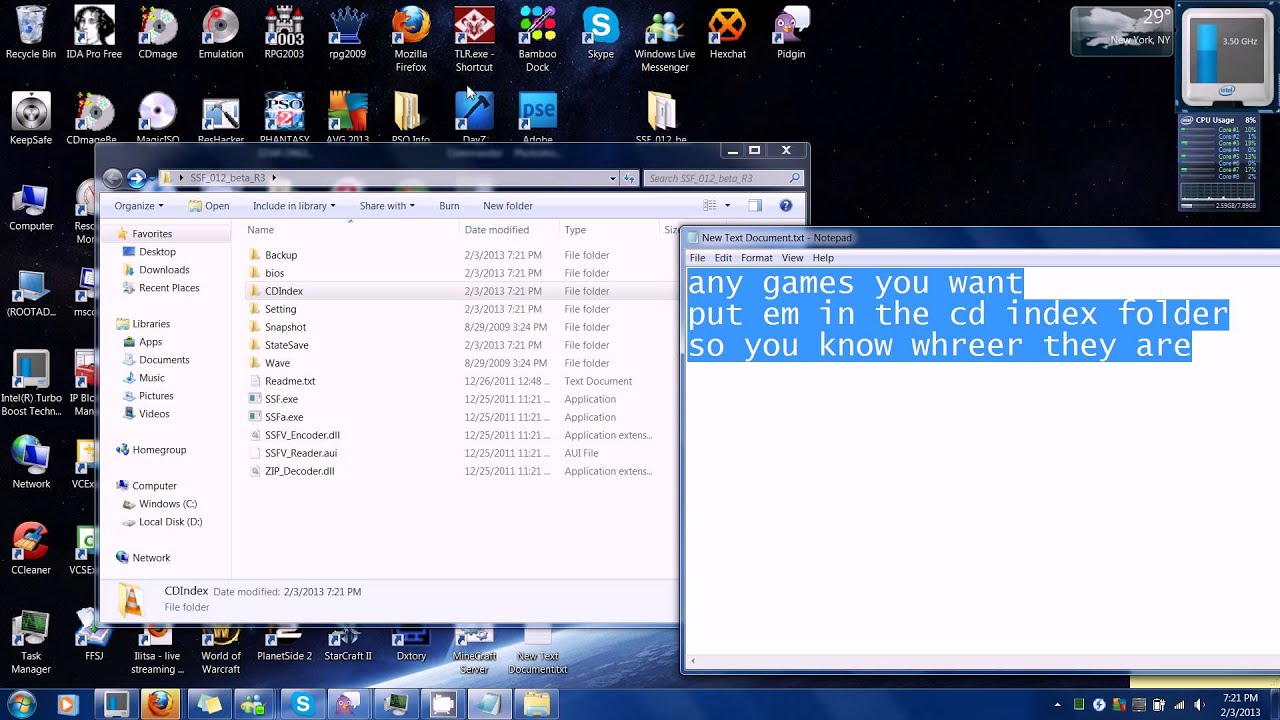Image resolution: width=1280 pixels, height=720 pixels.
Task: Launch StarCraft II desktop icon
Action: point(348,644)
